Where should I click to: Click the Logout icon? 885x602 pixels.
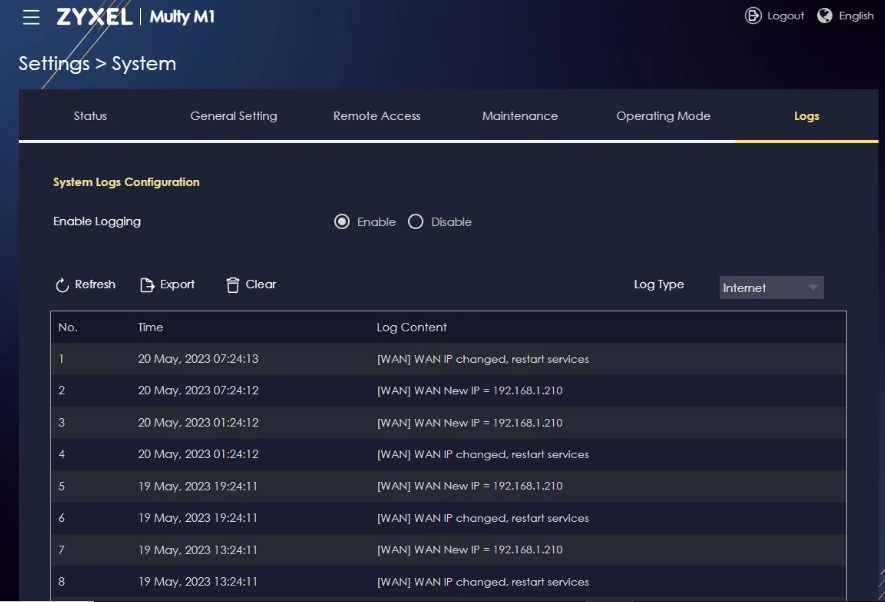753,16
